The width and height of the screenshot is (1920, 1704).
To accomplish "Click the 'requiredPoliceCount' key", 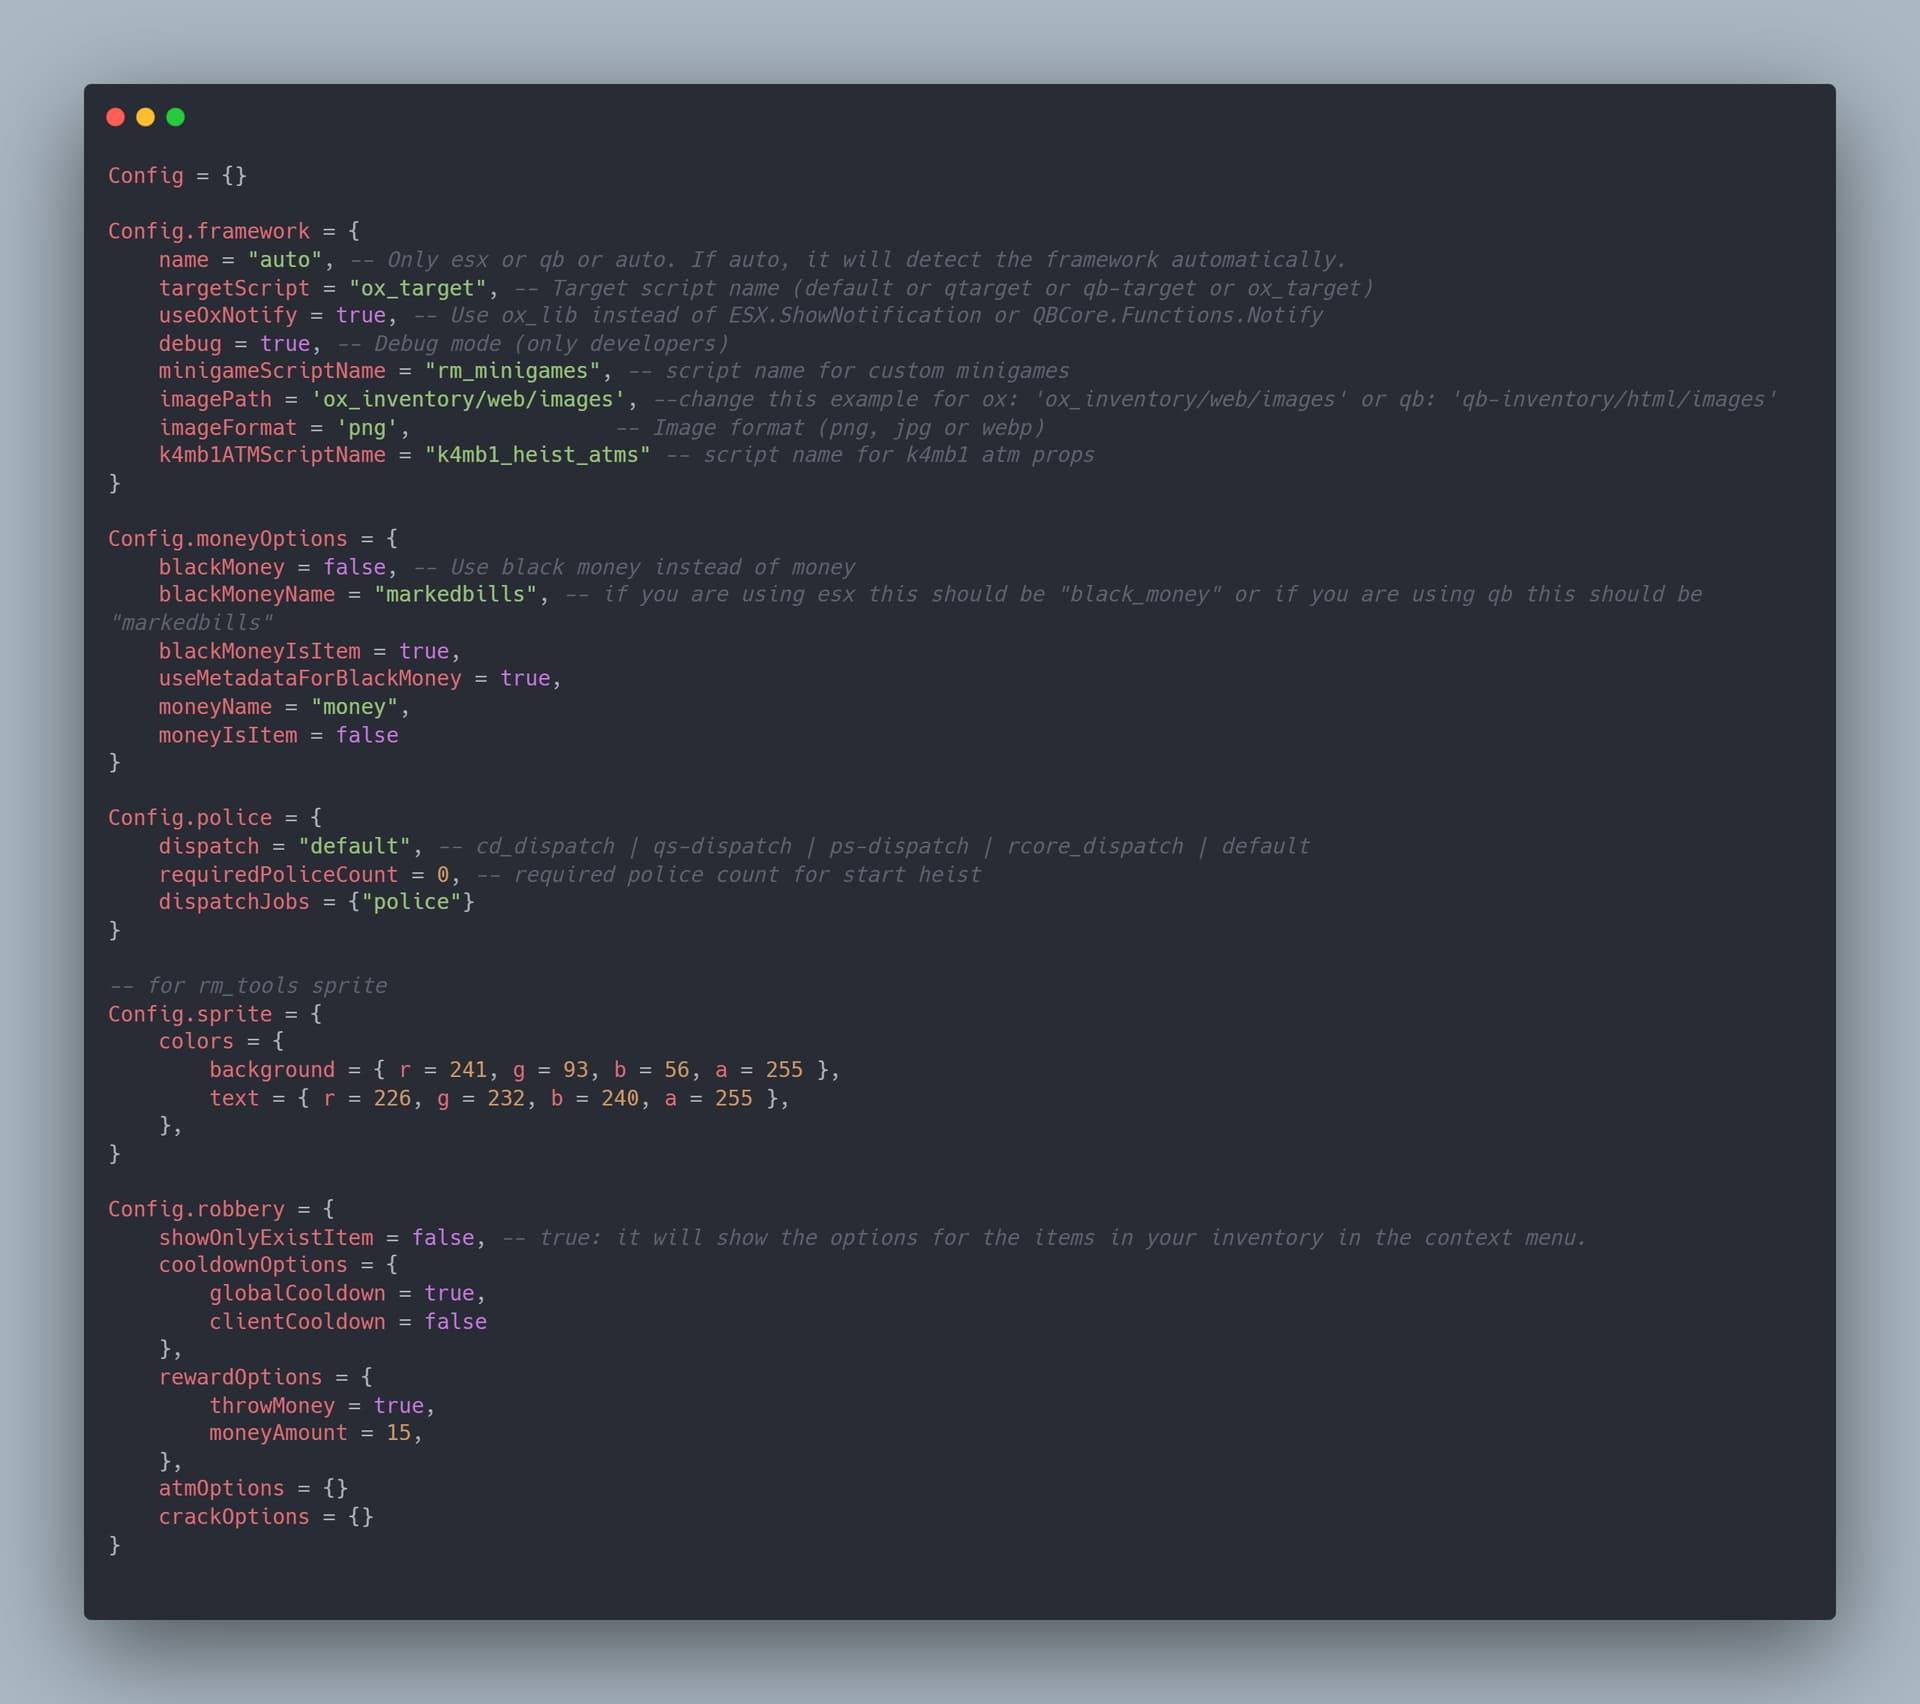I will tap(278, 875).
